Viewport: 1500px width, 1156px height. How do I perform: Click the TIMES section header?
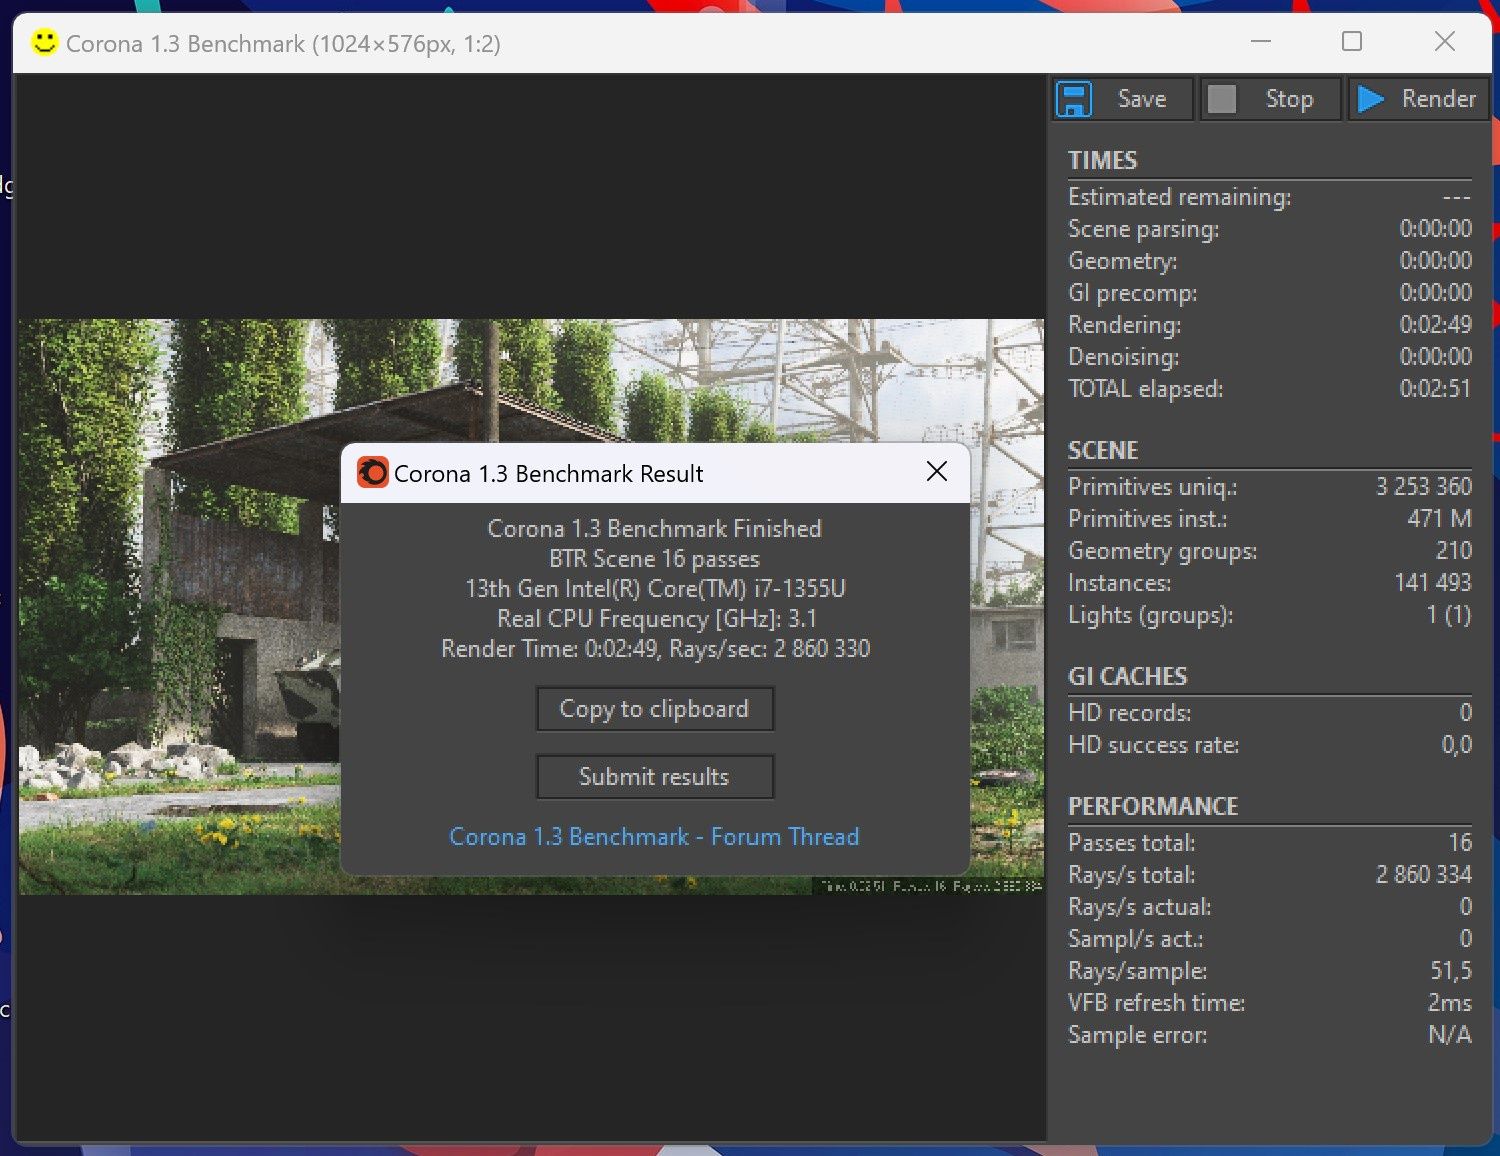tap(1102, 161)
